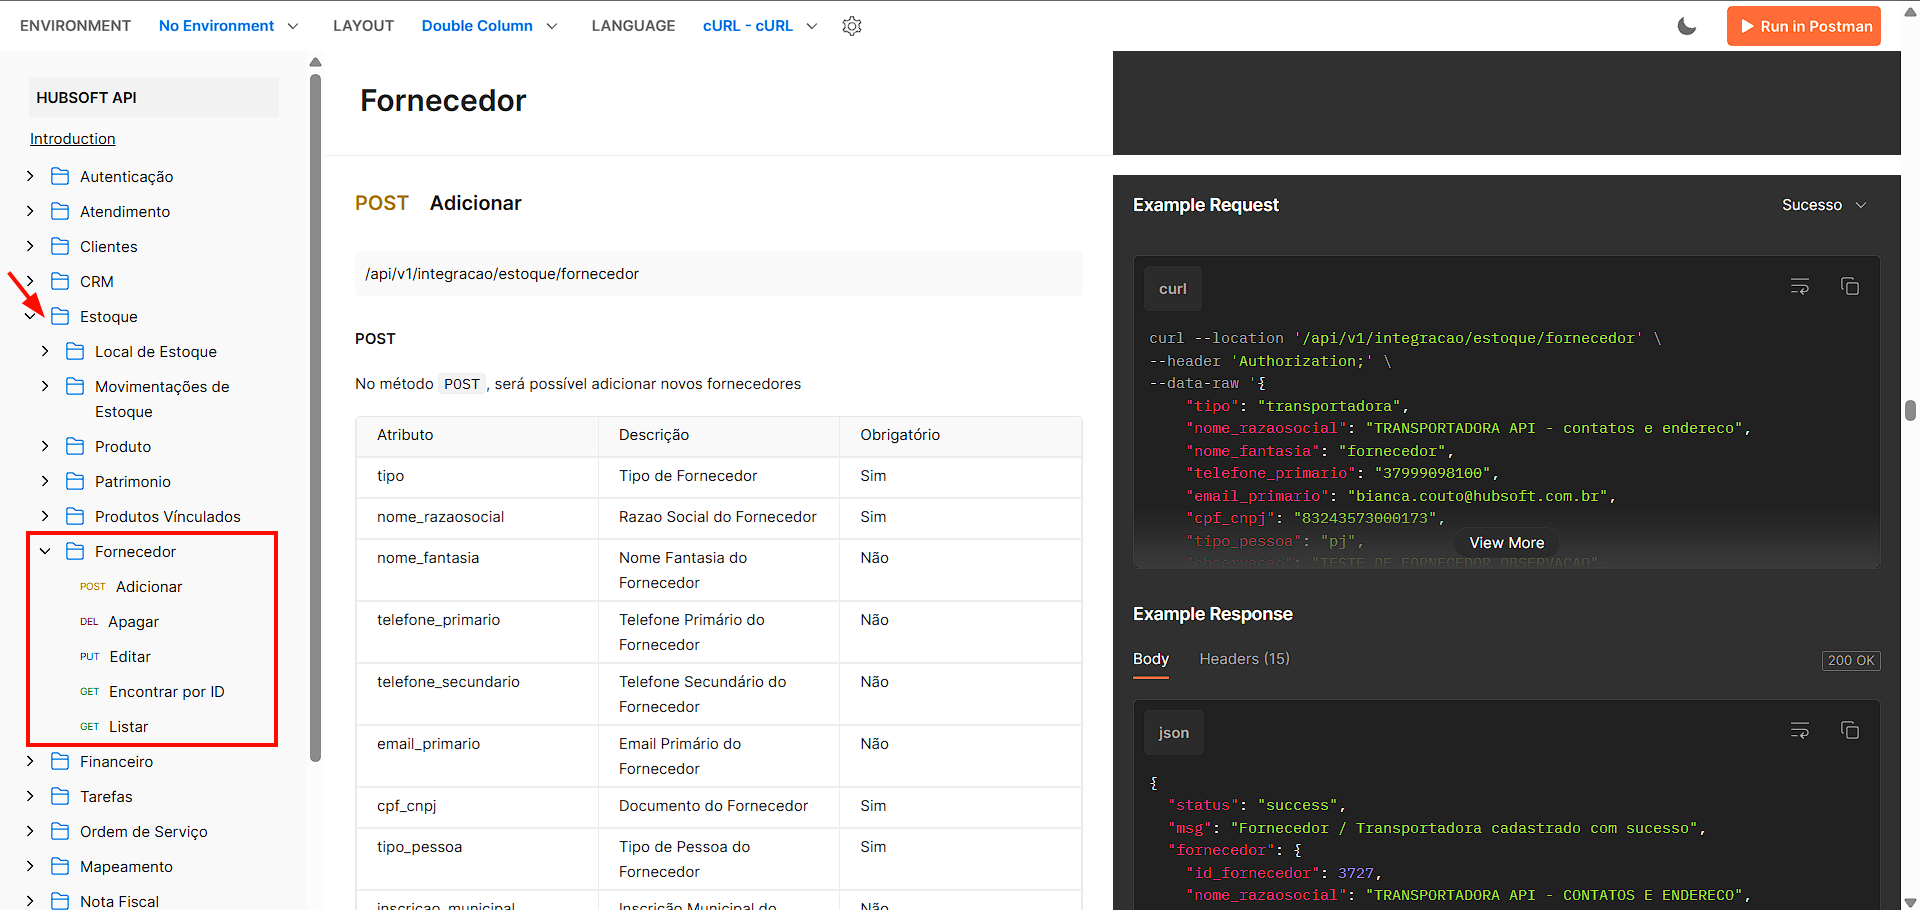Click the sidebar scroll up arrow
Screen dimensions: 1920x910
316,62
